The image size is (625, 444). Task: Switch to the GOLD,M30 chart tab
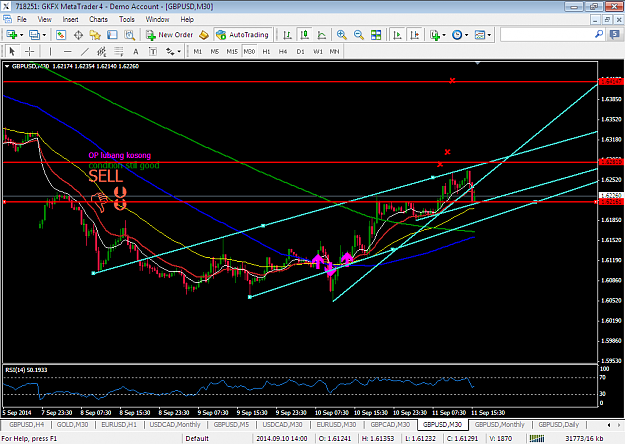(x=72, y=424)
